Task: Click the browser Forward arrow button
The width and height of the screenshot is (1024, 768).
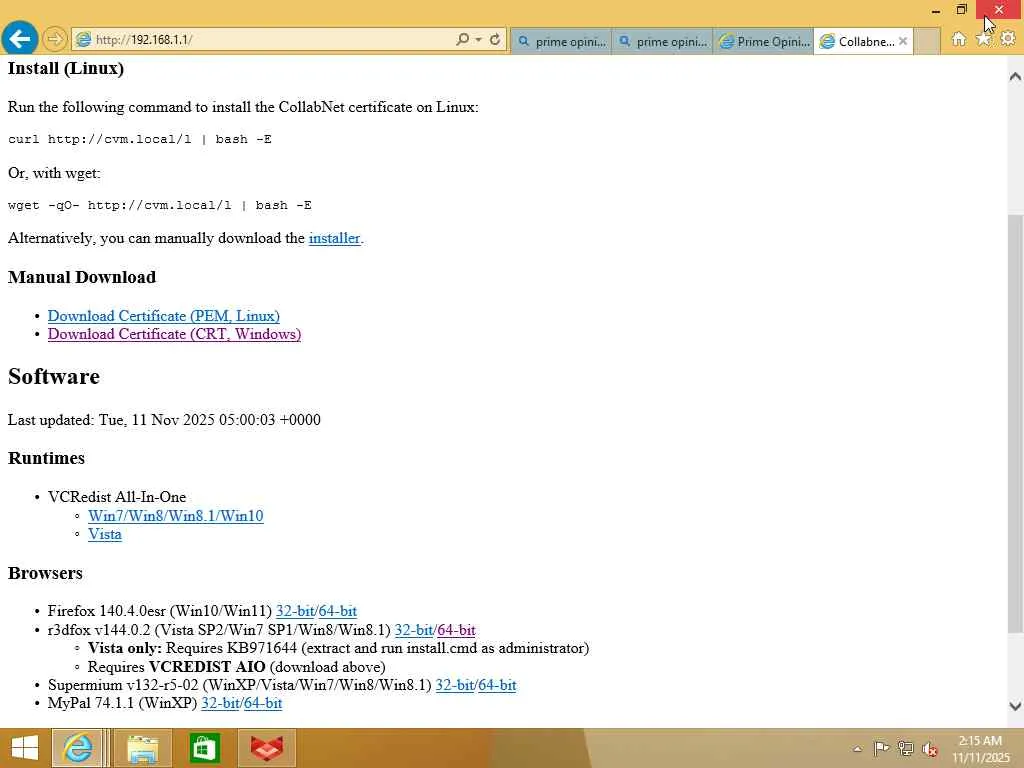Action: click(55, 39)
